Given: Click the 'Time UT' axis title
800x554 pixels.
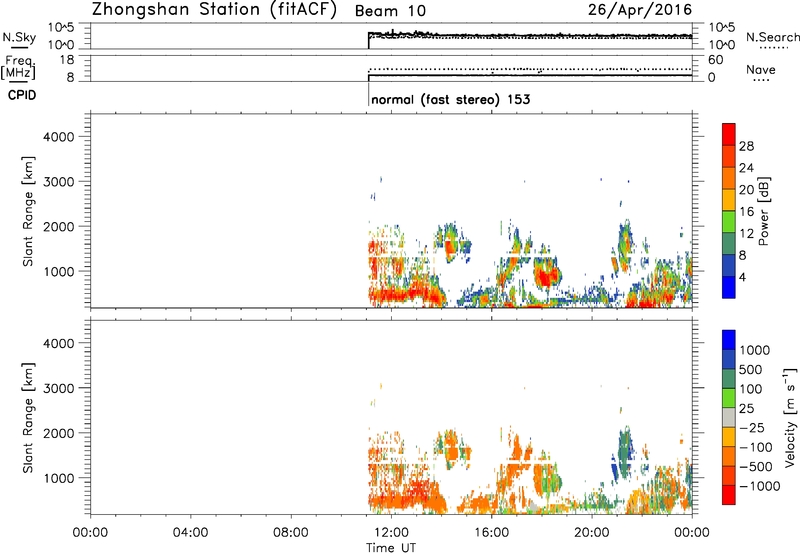Looking at the screenshot, I should click(391, 548).
